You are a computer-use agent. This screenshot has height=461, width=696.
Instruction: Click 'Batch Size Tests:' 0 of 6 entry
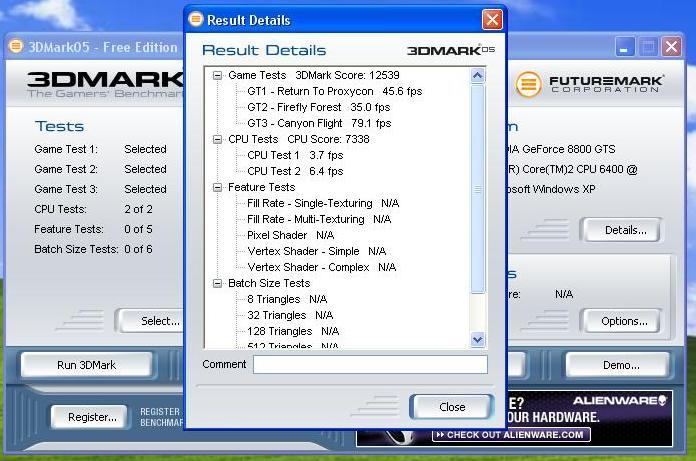(x=93, y=249)
